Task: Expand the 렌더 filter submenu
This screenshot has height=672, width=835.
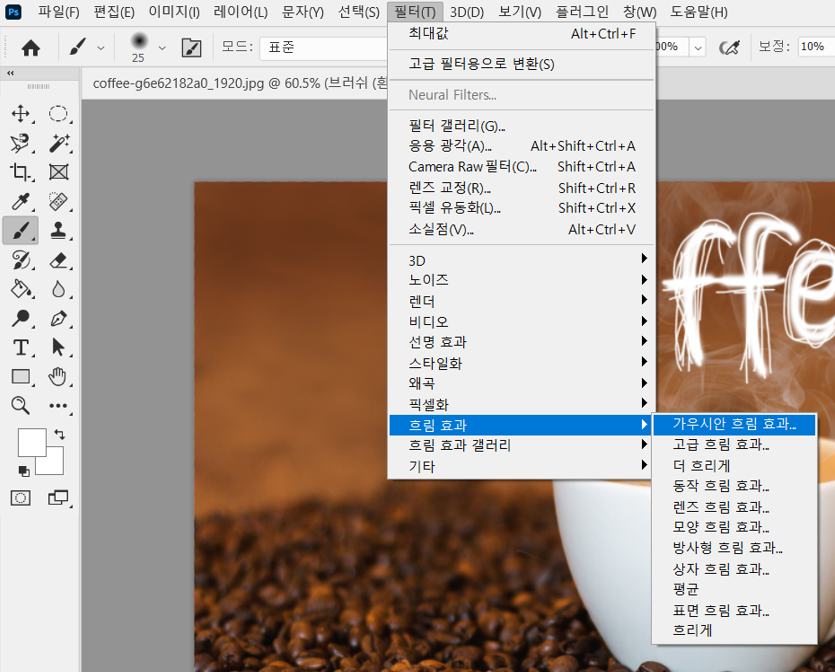Action: [x=522, y=301]
